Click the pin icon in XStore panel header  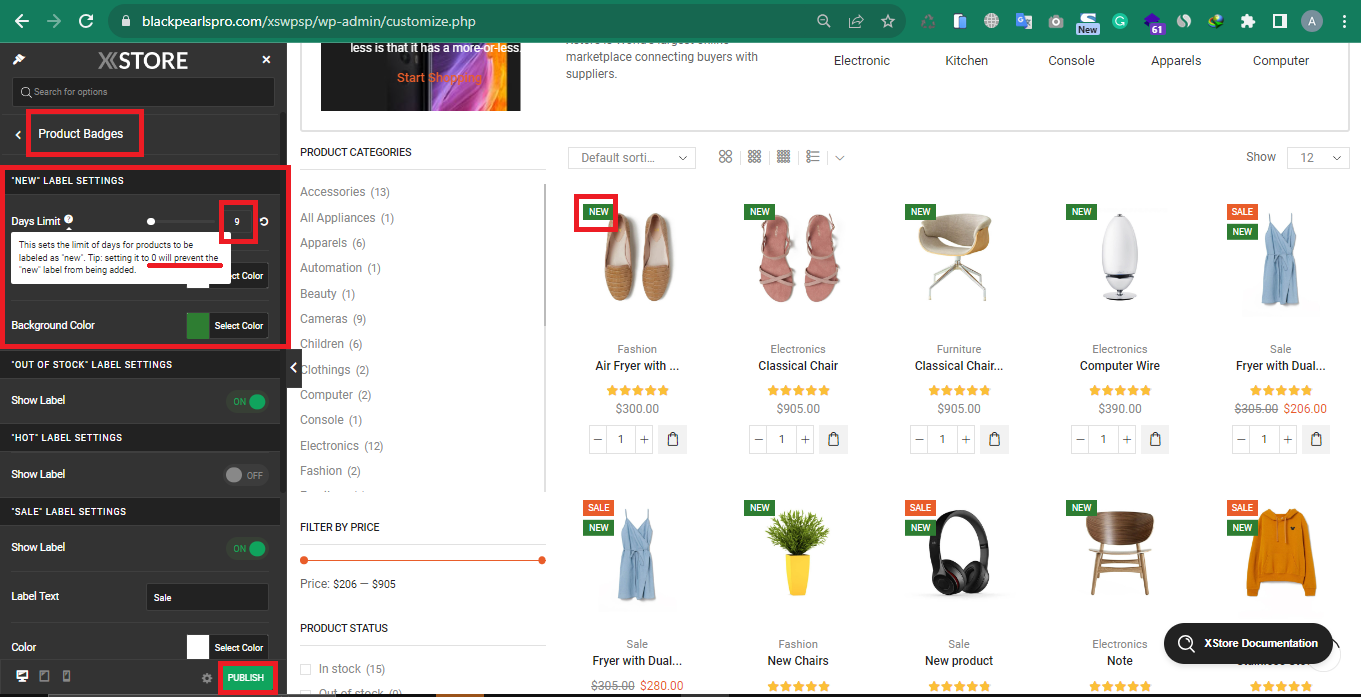(x=18, y=60)
